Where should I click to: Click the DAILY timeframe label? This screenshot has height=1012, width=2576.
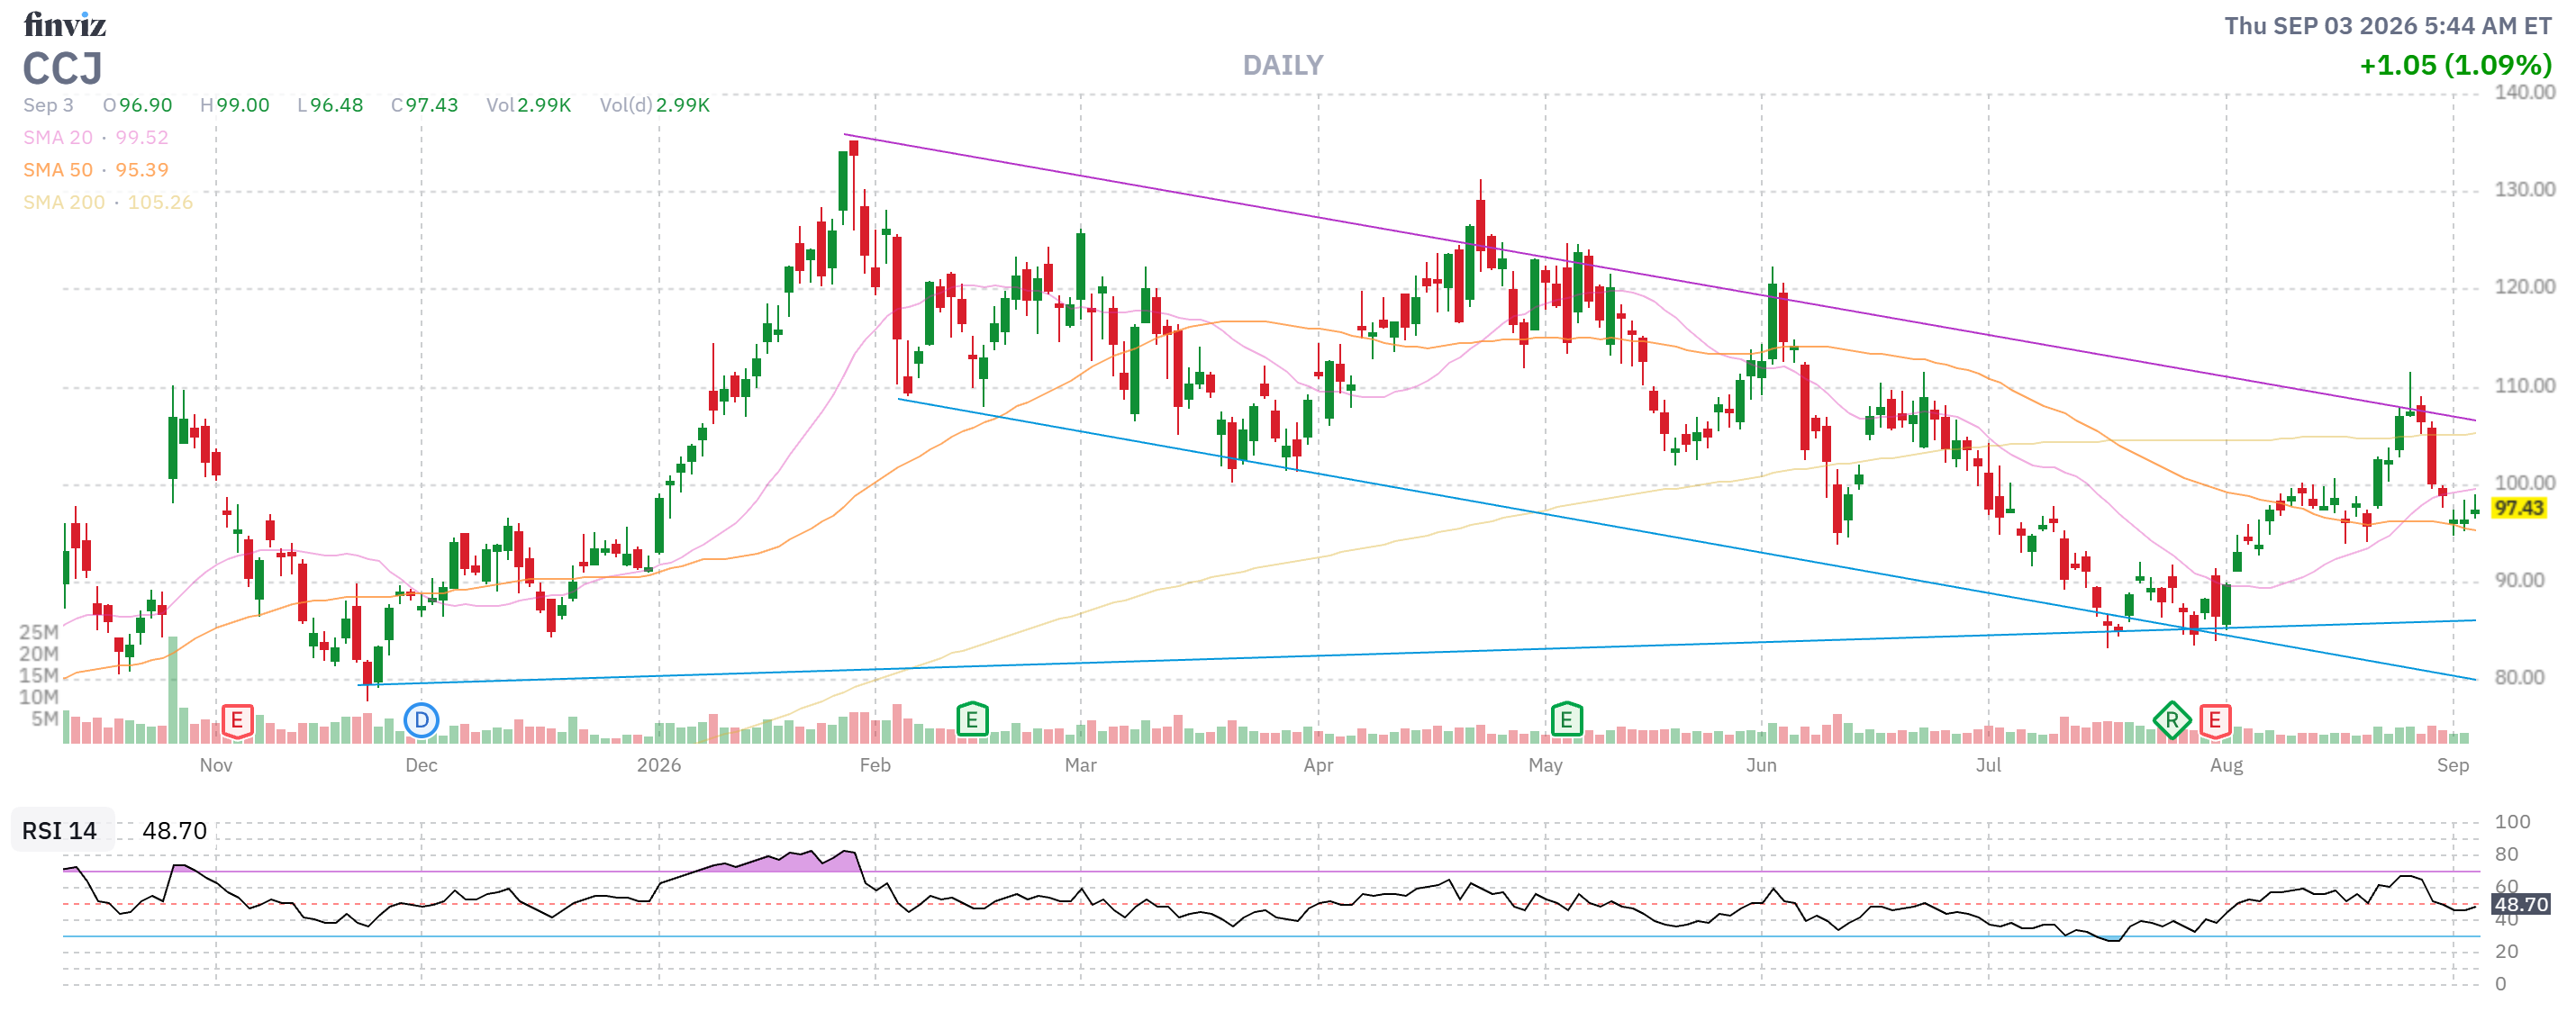[x=1283, y=66]
